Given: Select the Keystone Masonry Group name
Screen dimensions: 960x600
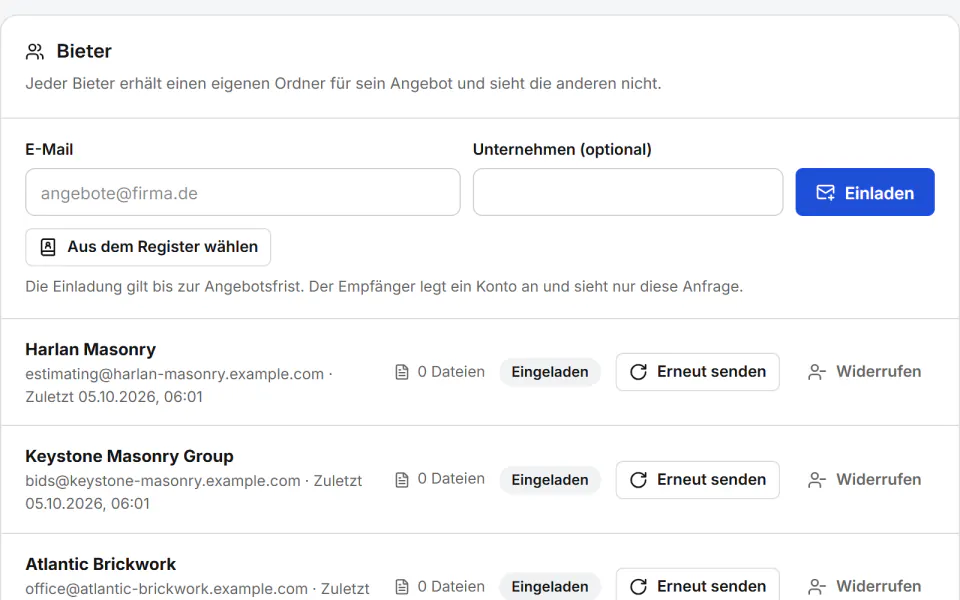Looking at the screenshot, I should 129,457.
